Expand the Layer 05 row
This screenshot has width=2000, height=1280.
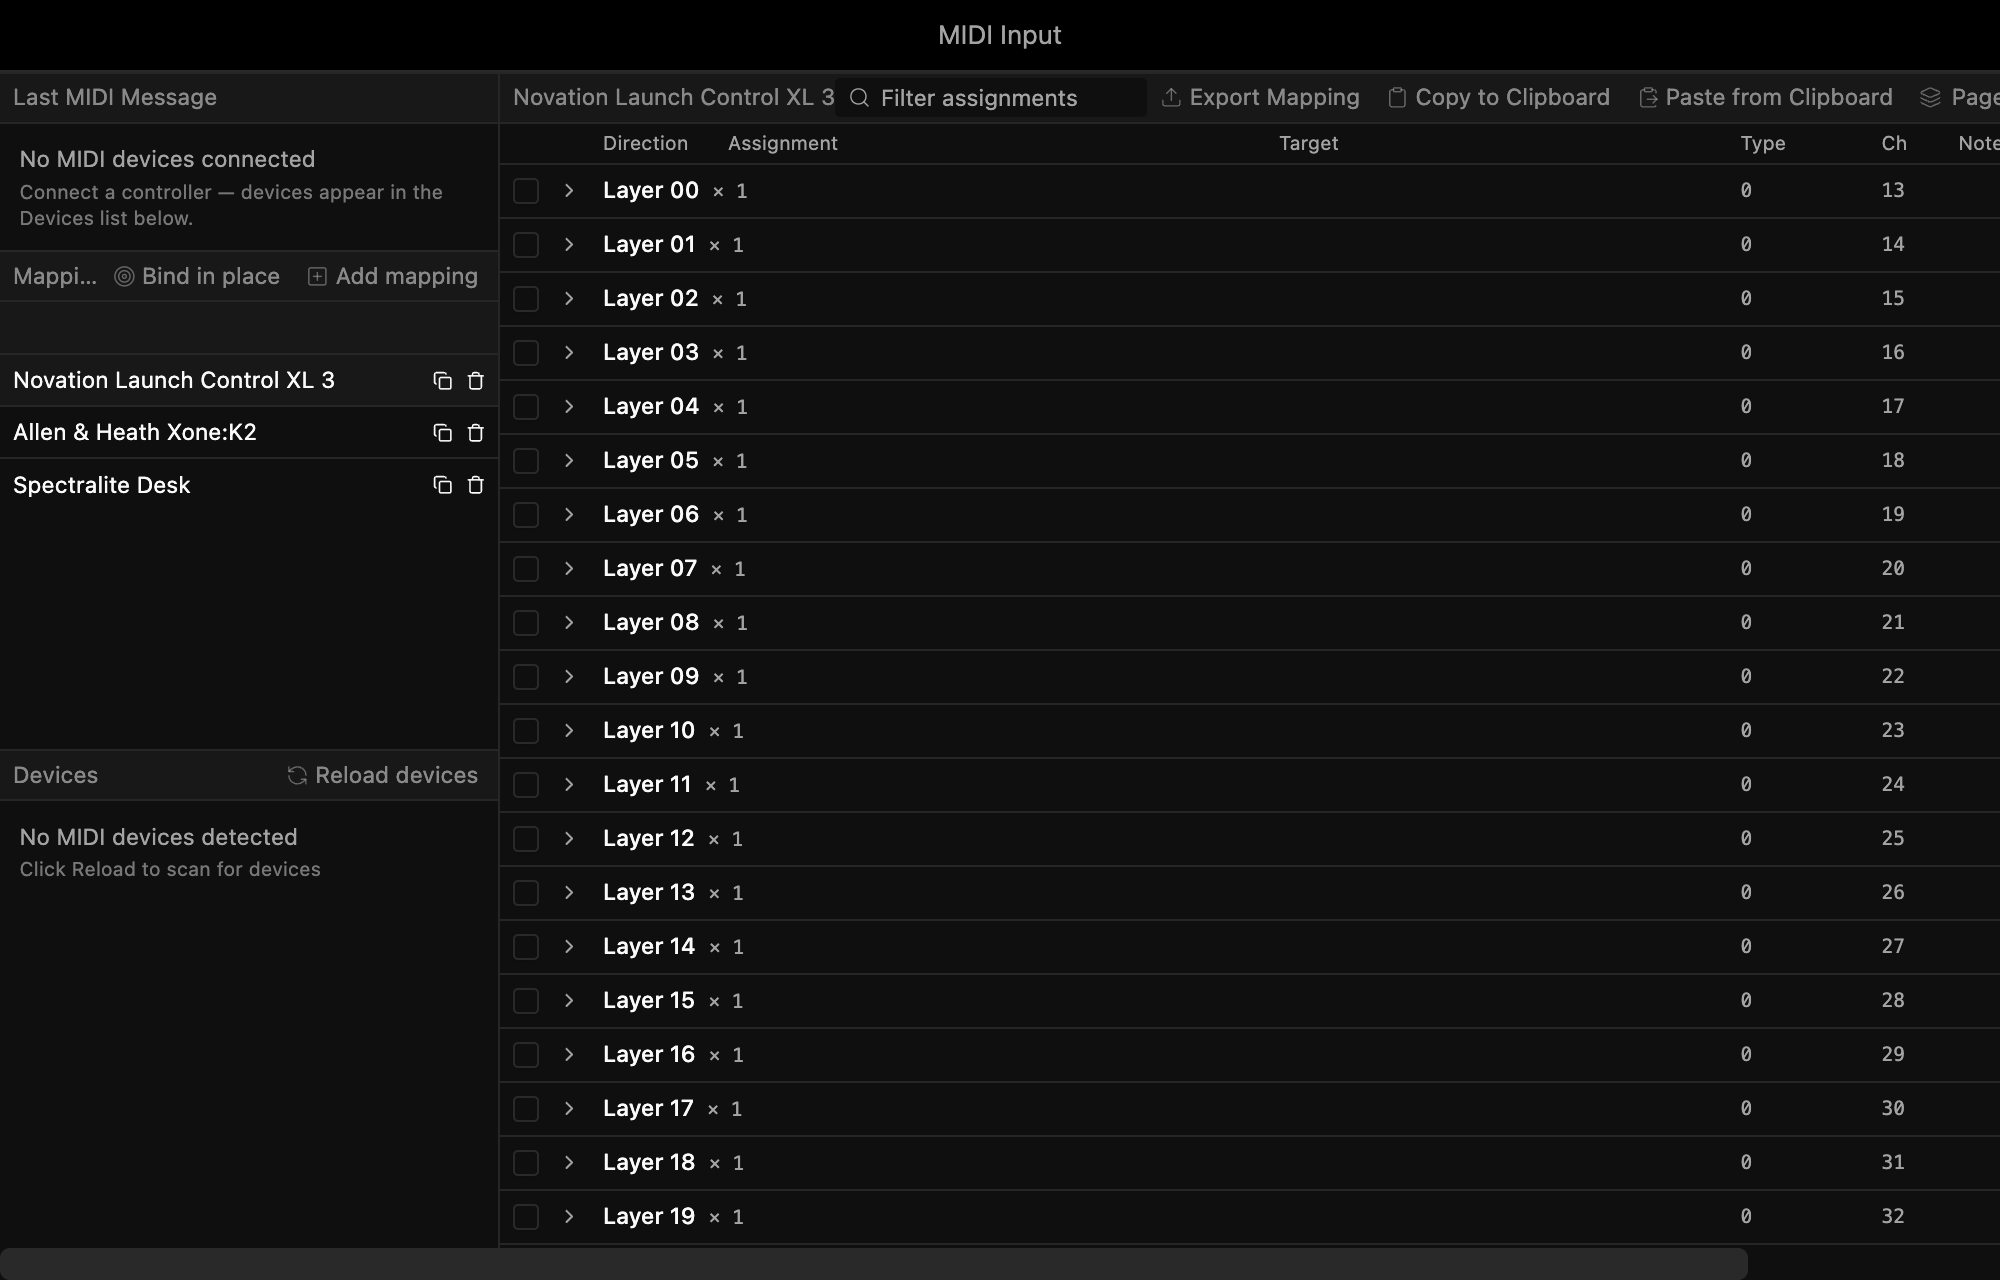point(569,461)
